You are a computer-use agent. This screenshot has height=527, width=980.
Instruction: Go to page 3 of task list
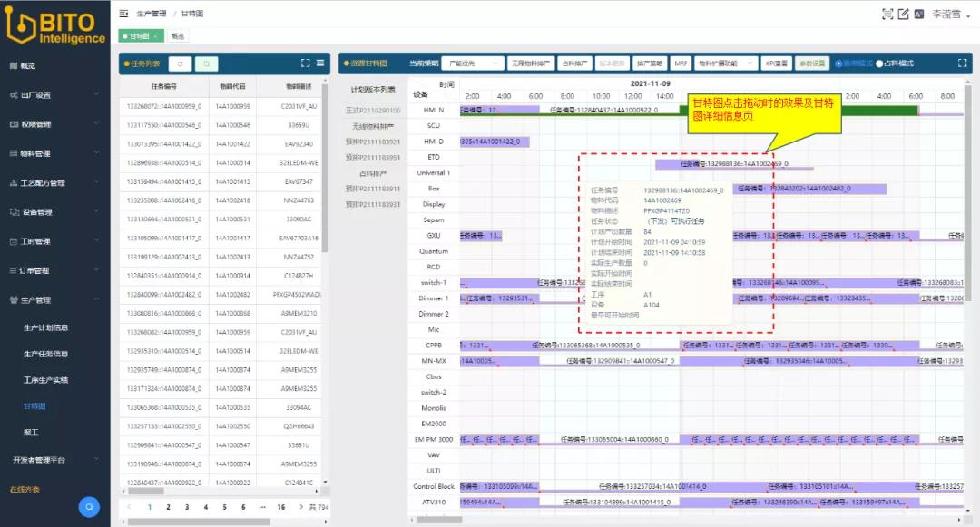[185, 507]
